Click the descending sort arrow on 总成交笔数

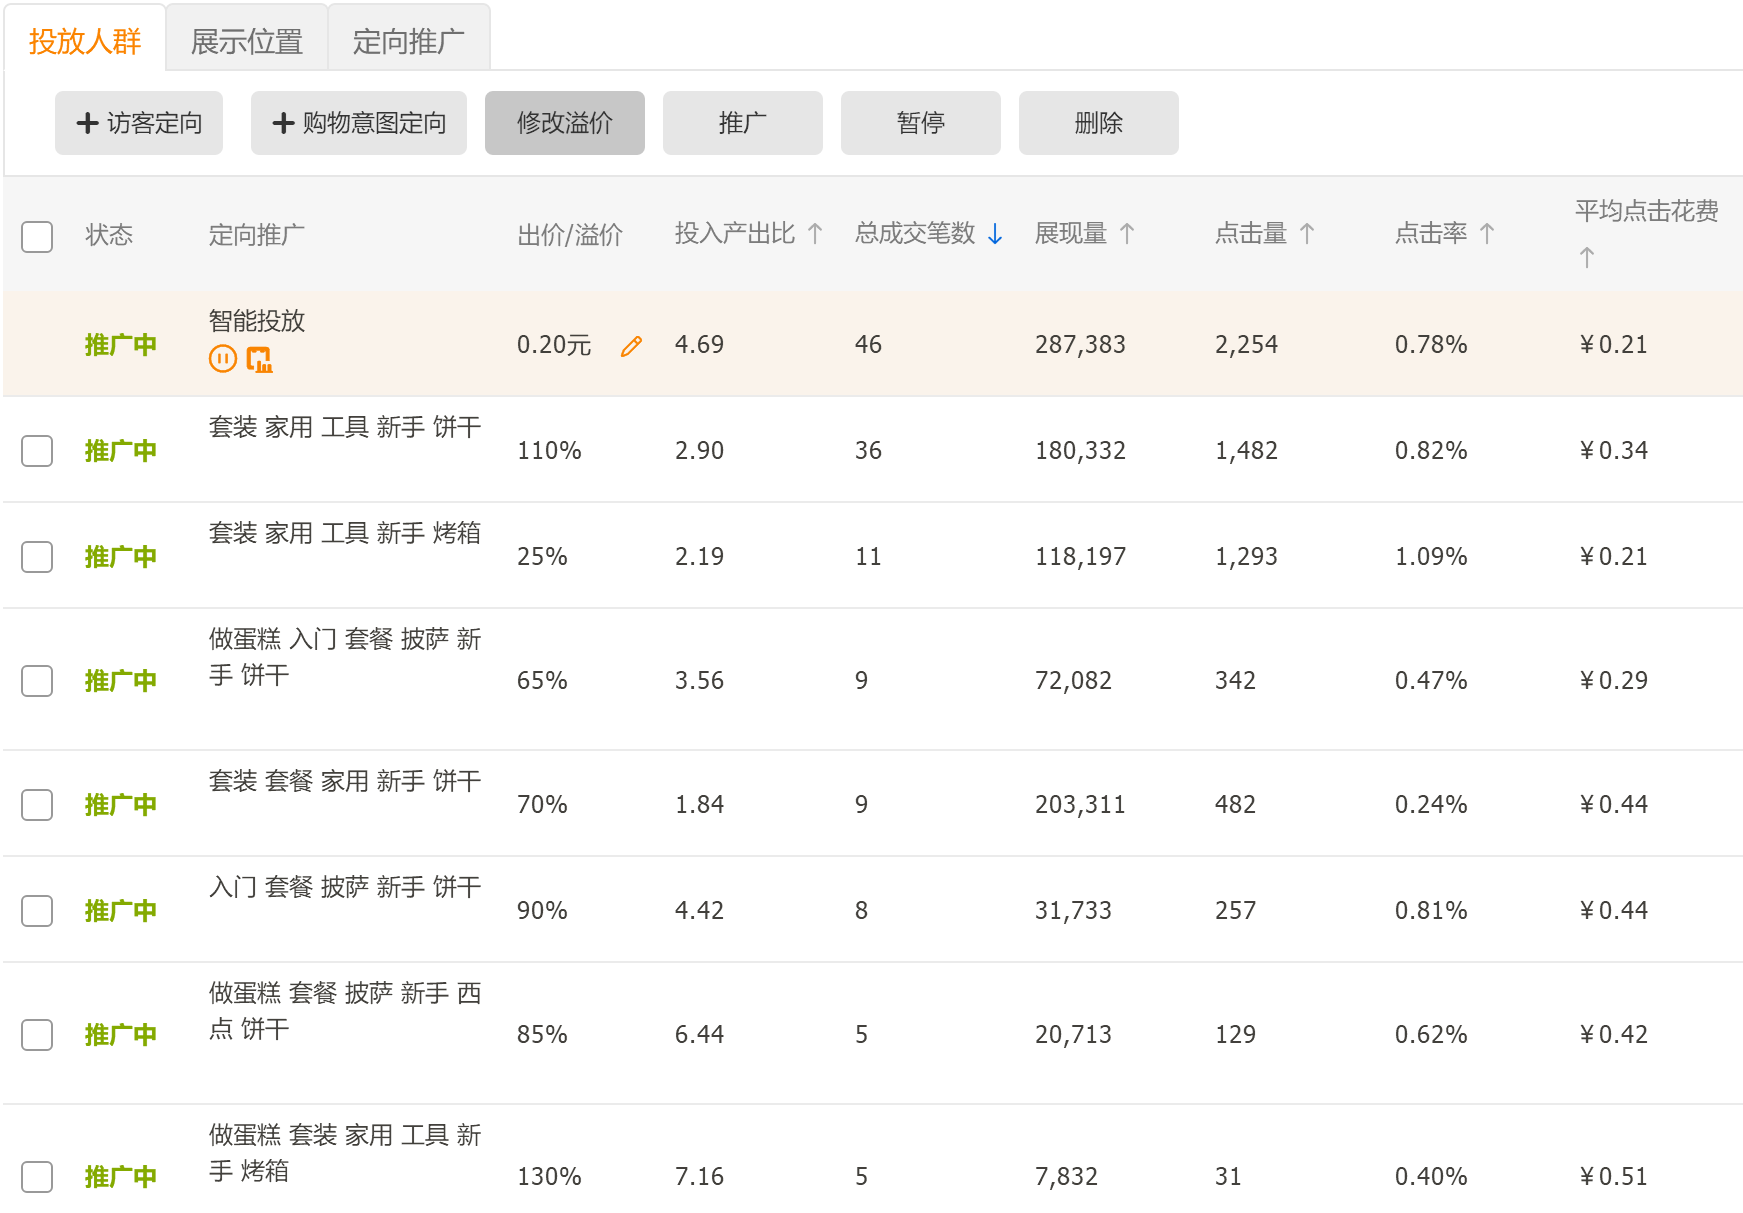point(994,235)
